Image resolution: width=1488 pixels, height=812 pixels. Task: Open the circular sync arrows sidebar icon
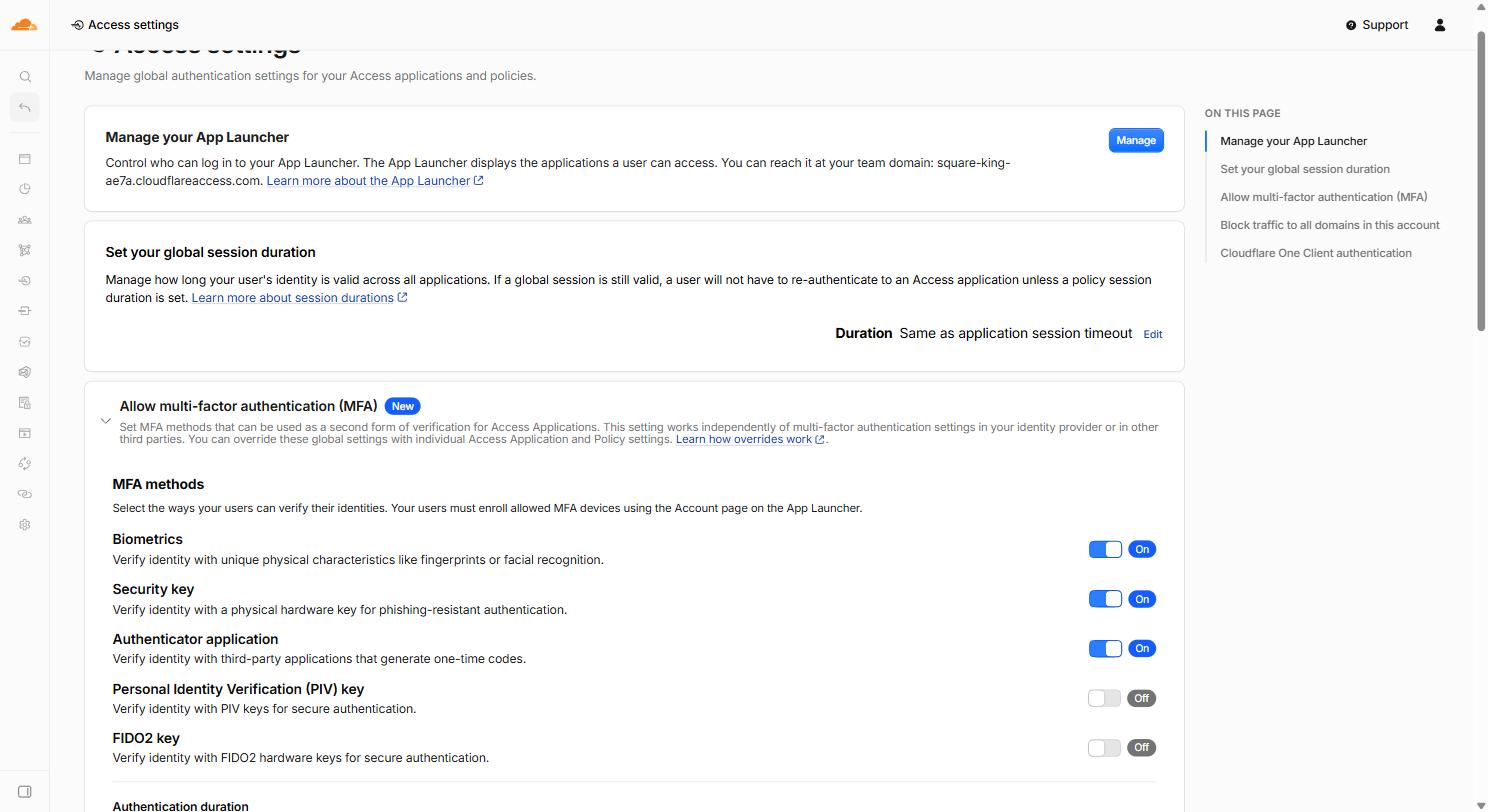pyautogui.click(x=25, y=464)
